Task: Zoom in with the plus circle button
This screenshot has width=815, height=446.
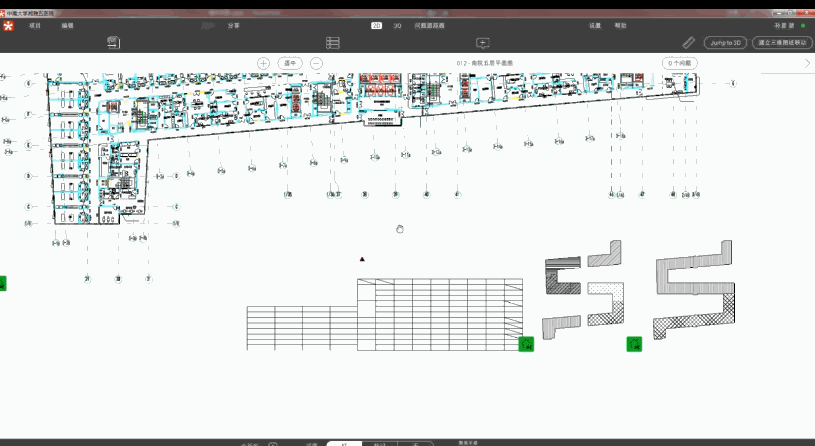Action: click(x=263, y=63)
